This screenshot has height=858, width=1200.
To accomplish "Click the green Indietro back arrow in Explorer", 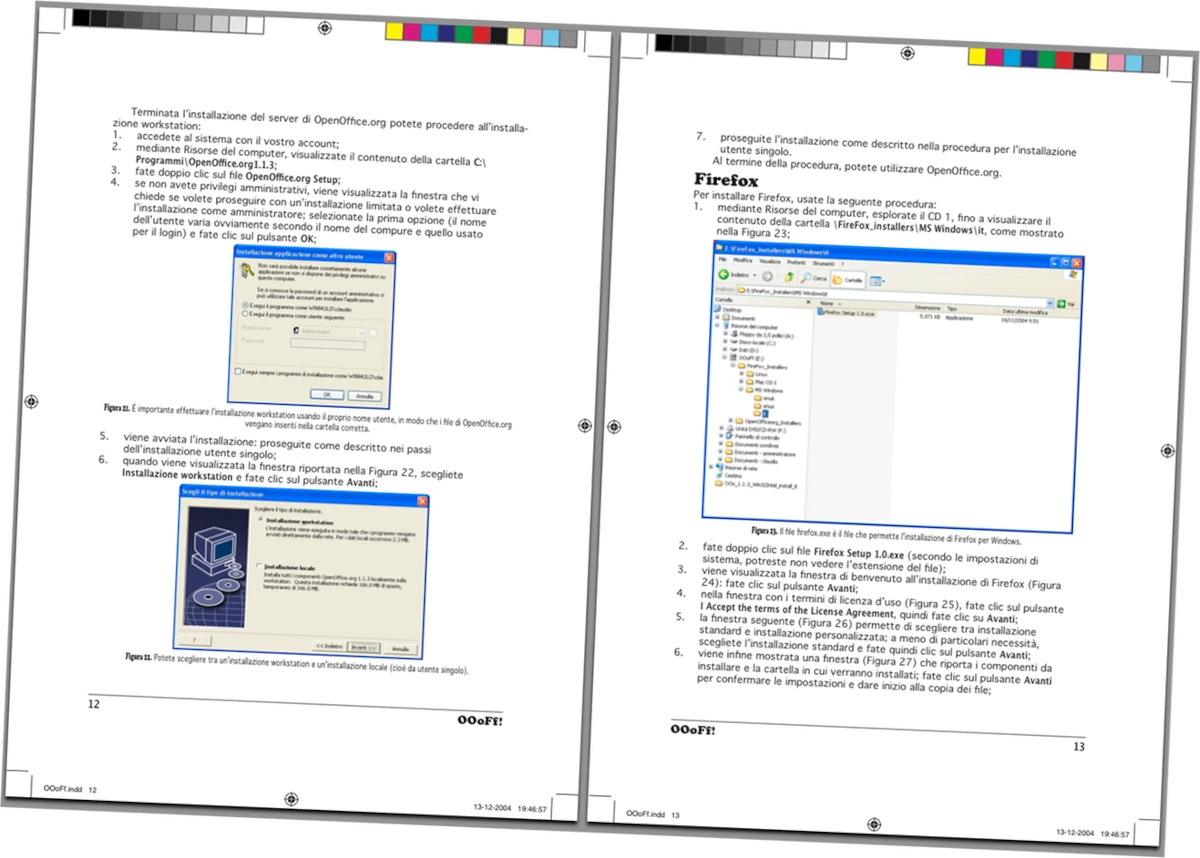I will click(724, 274).
